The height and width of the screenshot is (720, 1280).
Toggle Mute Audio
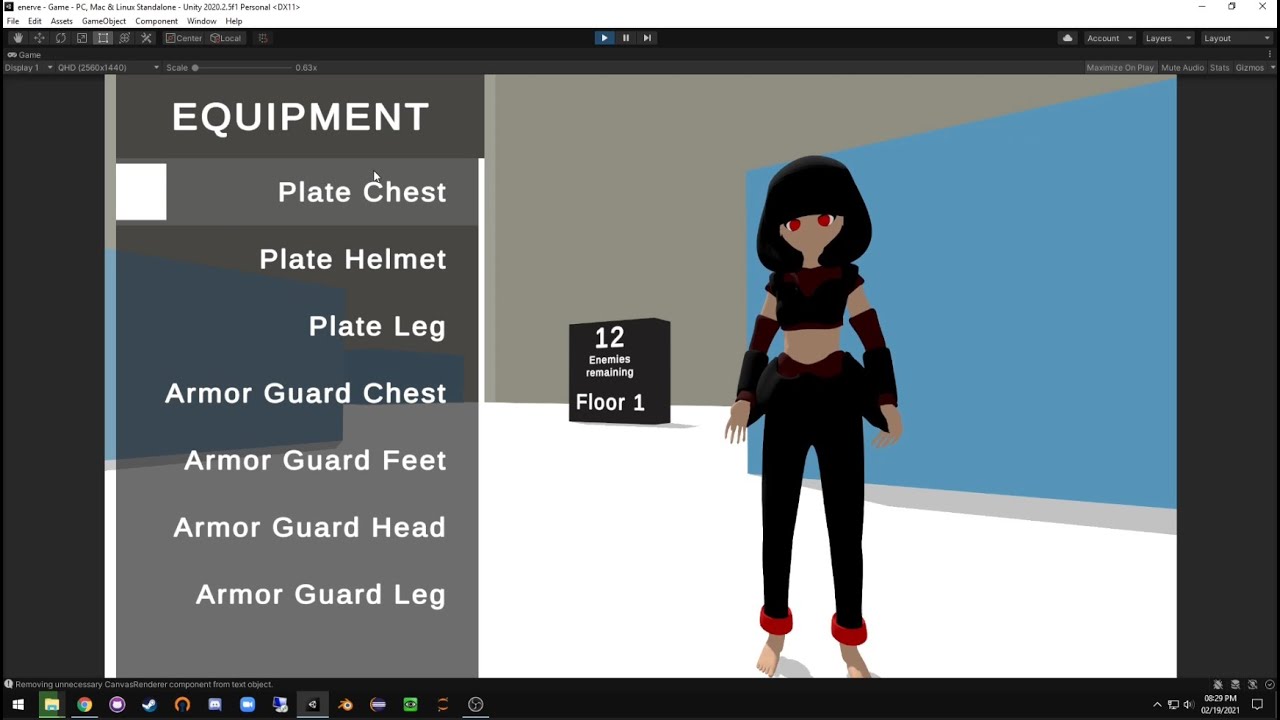tap(1182, 68)
